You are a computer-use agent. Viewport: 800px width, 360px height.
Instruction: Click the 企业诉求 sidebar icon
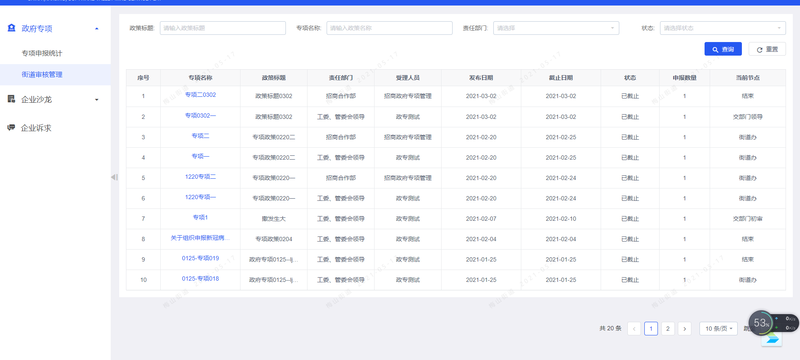tap(11, 127)
